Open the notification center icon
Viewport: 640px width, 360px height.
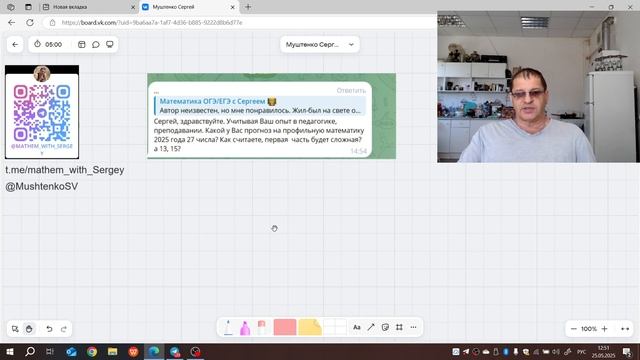point(627,352)
